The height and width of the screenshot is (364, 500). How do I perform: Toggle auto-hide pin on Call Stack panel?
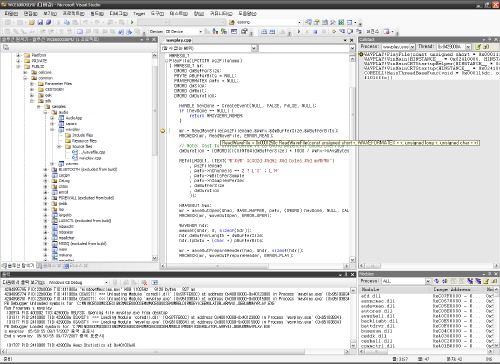(489, 39)
